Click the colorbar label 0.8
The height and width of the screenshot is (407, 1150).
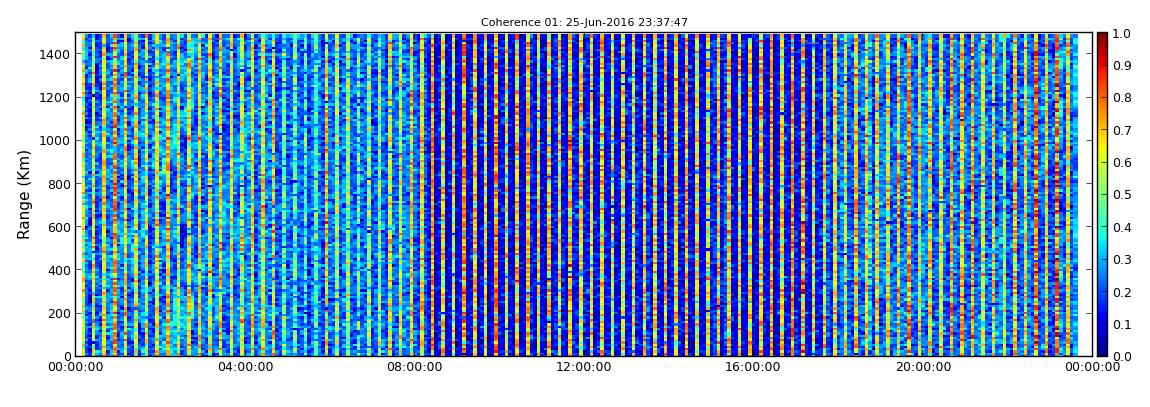point(1122,98)
